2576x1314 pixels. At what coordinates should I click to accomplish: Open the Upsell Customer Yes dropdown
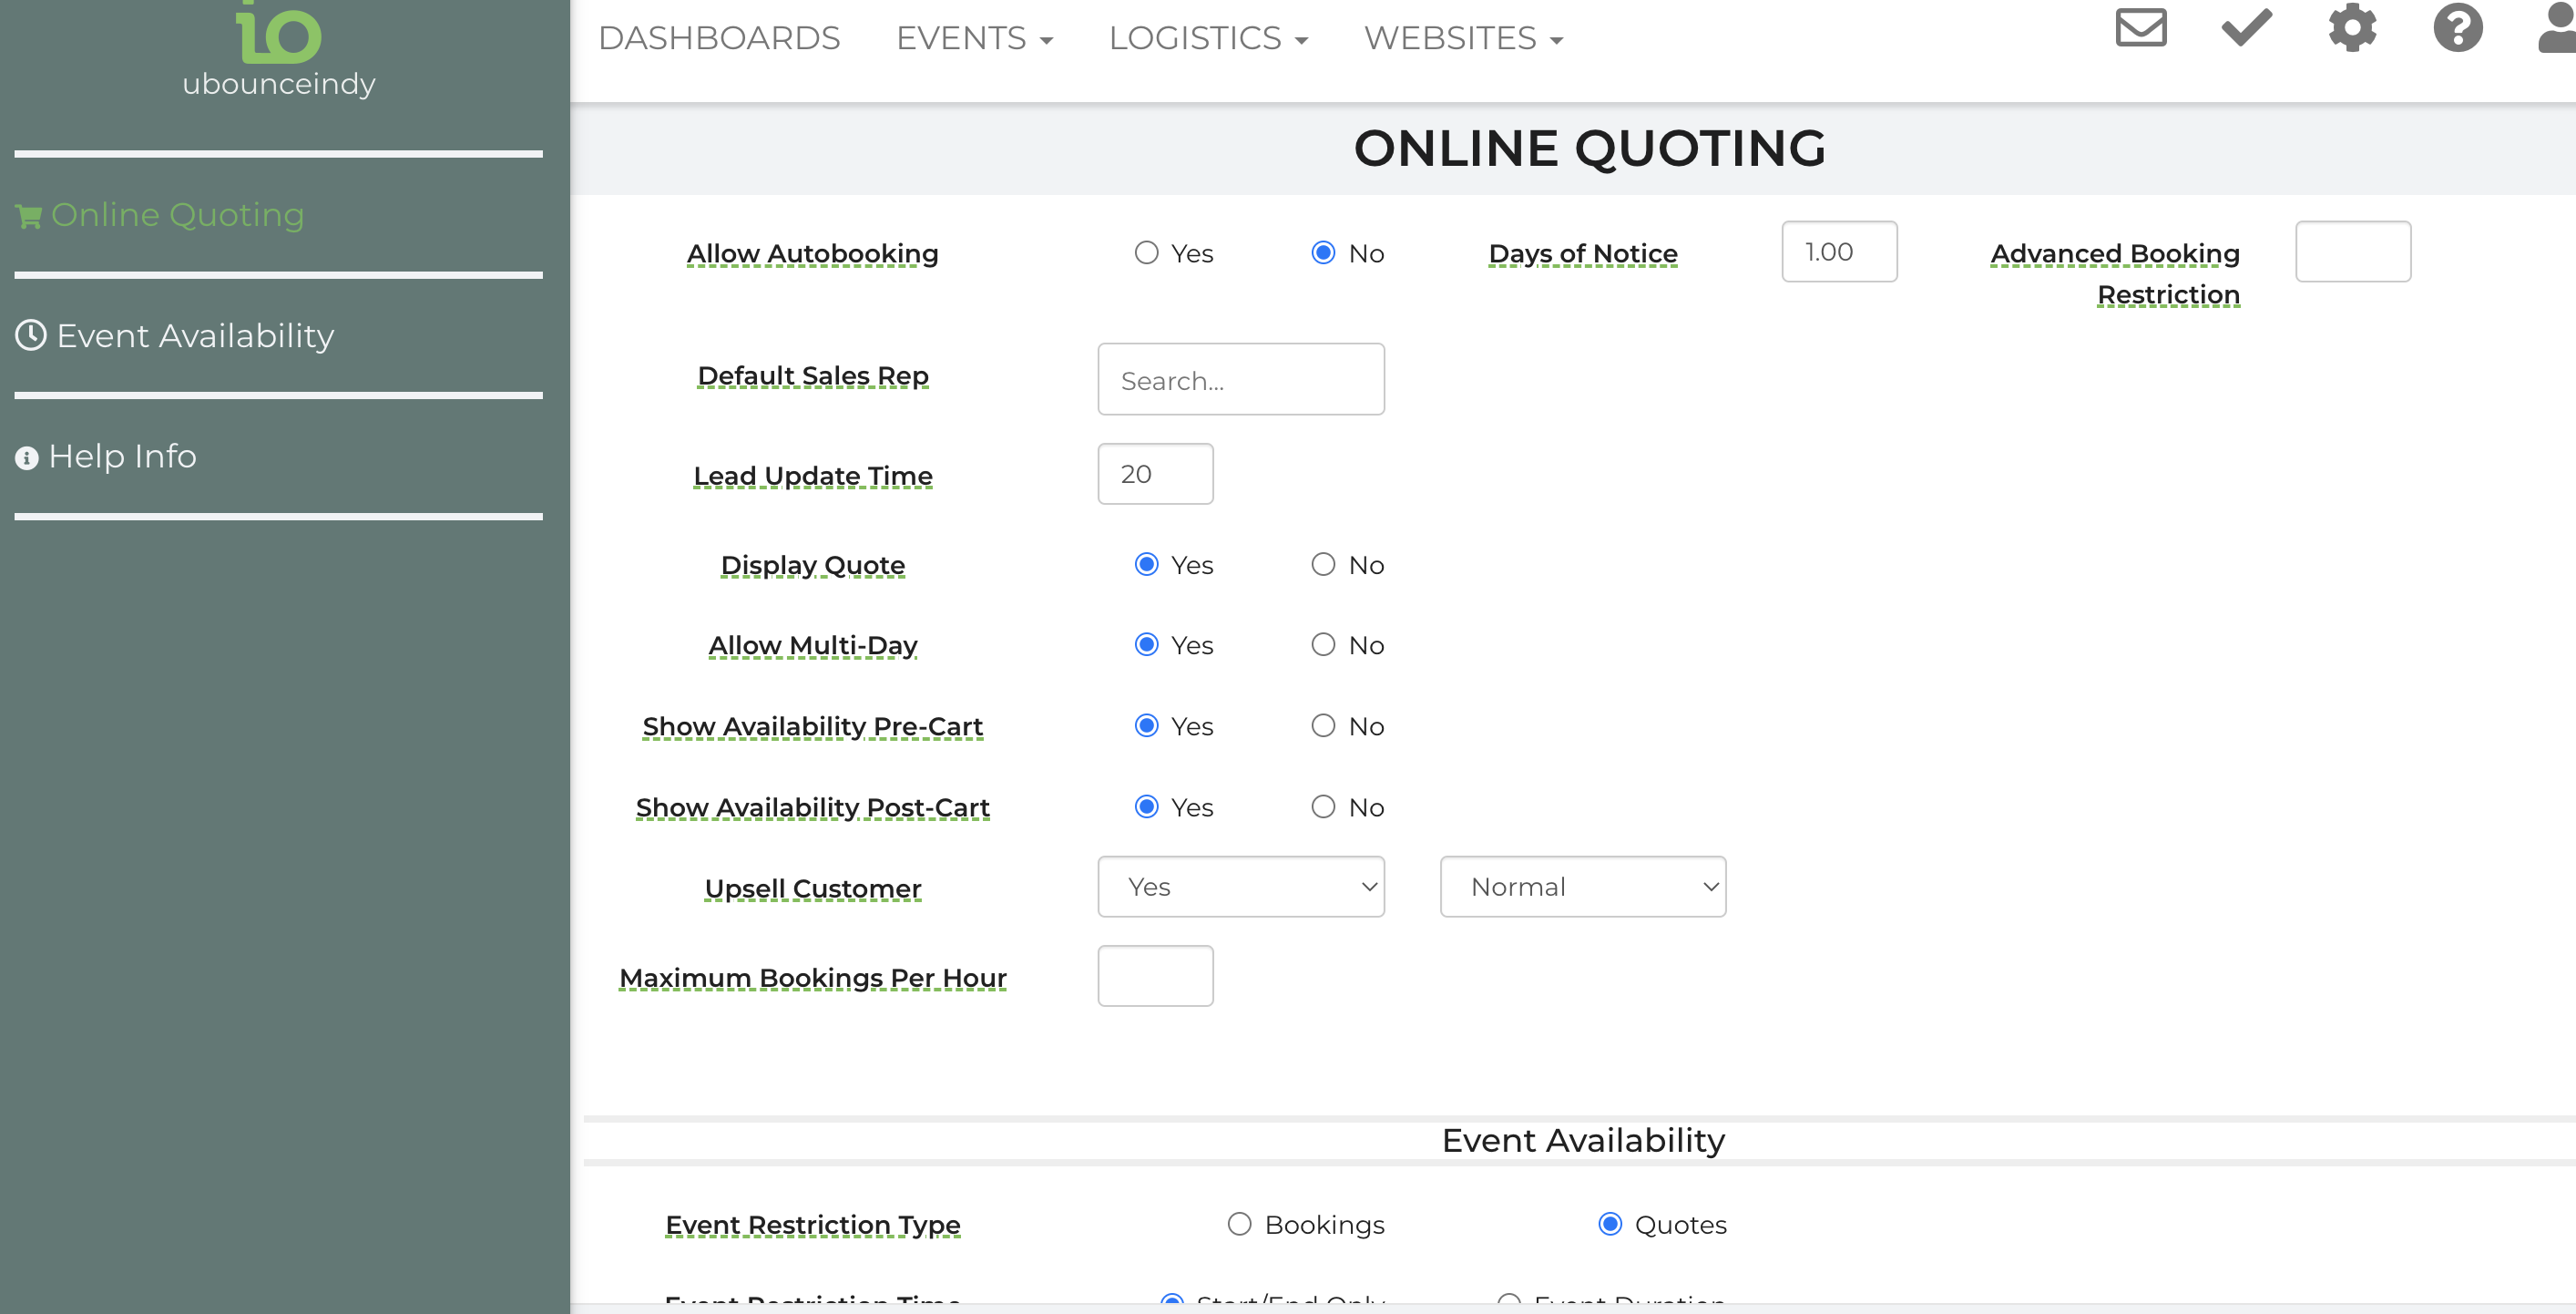point(1240,886)
